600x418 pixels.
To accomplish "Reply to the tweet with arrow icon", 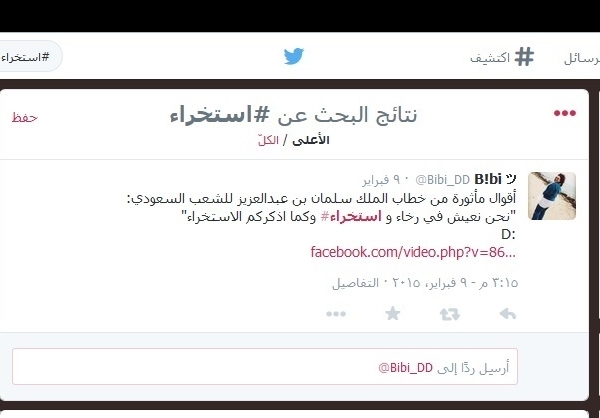I will click(508, 314).
